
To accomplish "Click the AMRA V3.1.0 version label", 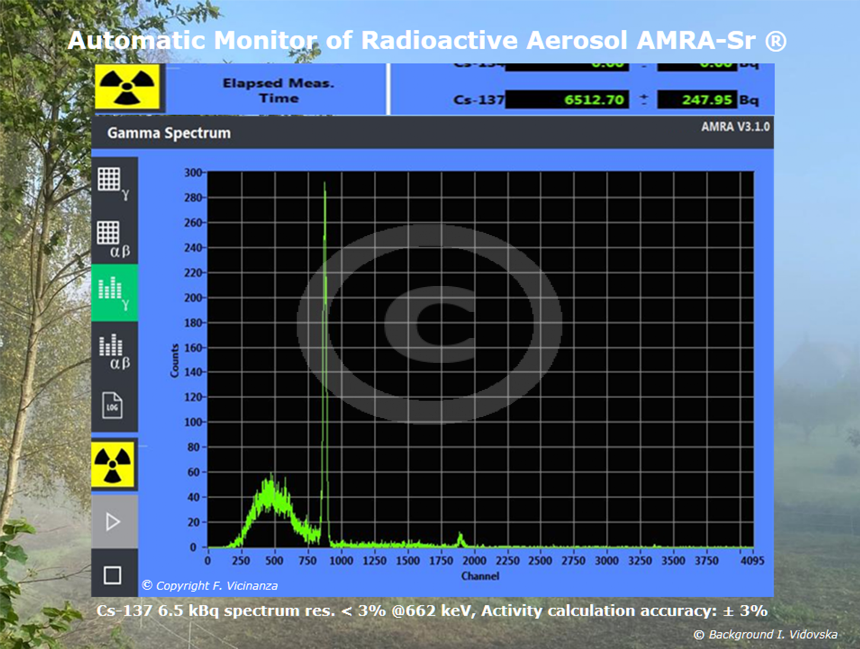I will coord(735,127).
